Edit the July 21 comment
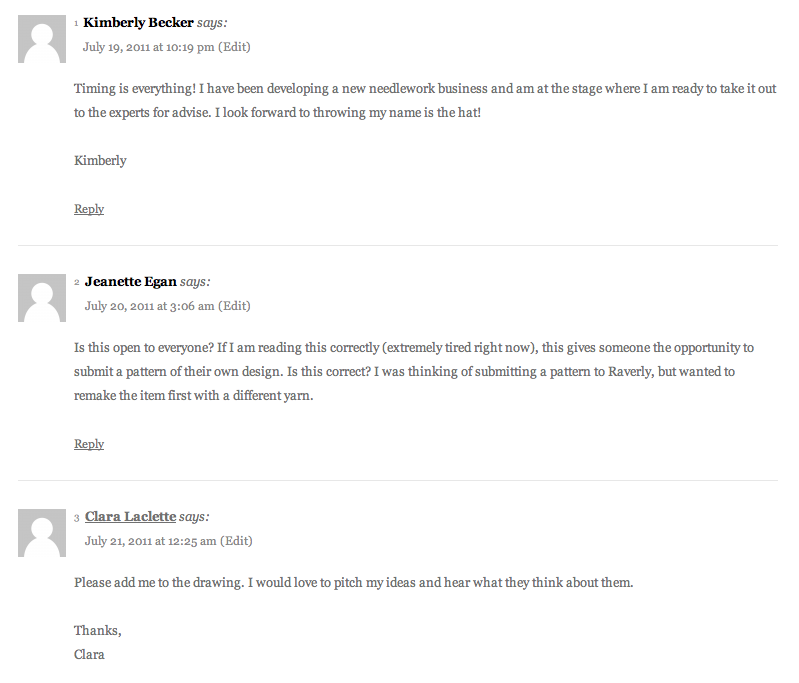 point(236,541)
